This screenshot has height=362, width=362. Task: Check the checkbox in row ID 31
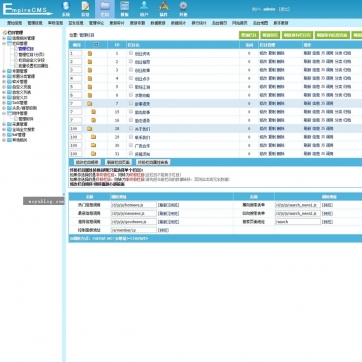(131, 153)
